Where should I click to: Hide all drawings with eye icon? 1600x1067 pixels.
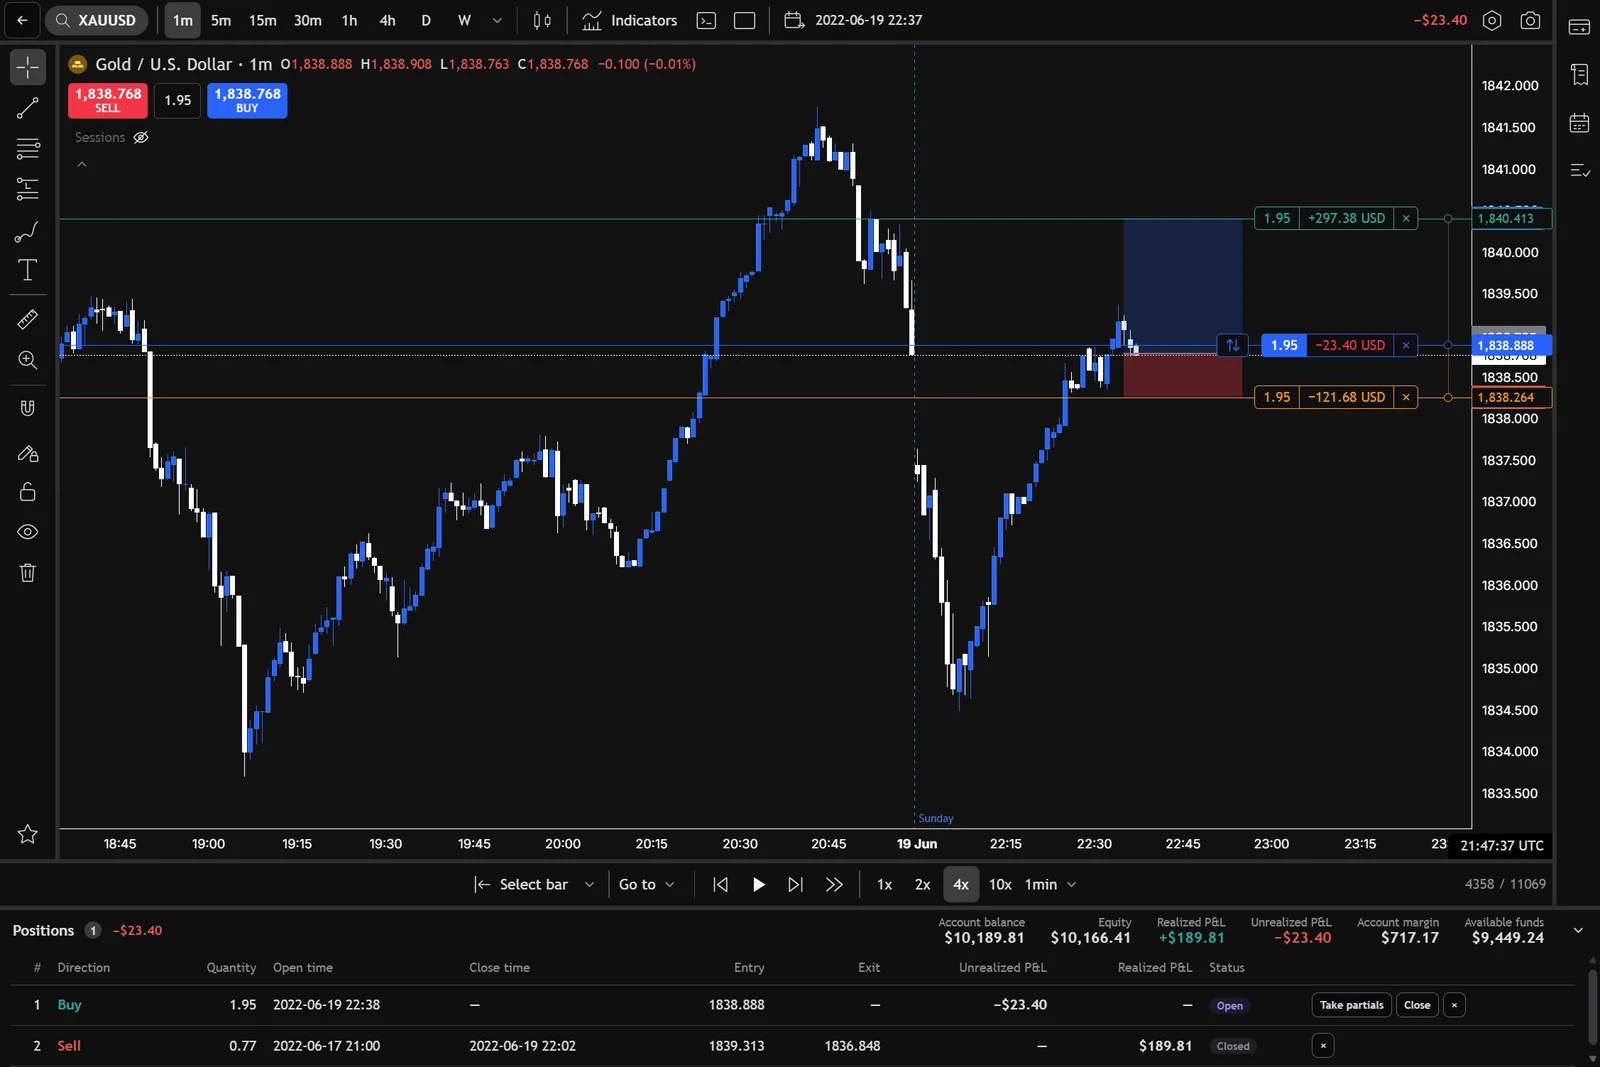[28, 532]
